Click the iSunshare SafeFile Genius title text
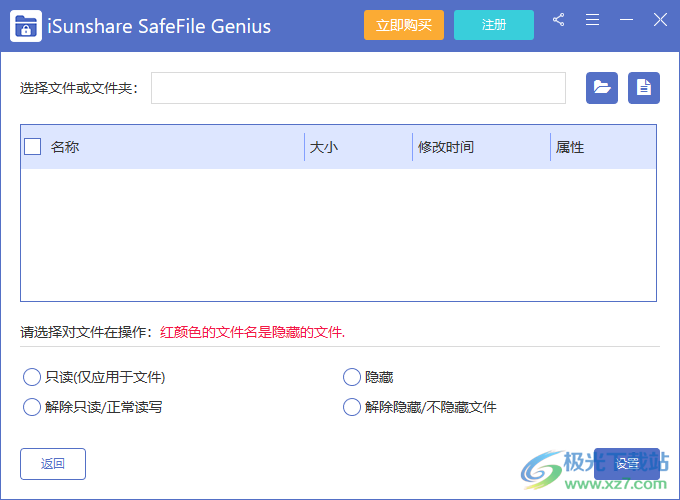Viewport: 680px width, 500px height. pyautogui.click(x=159, y=26)
